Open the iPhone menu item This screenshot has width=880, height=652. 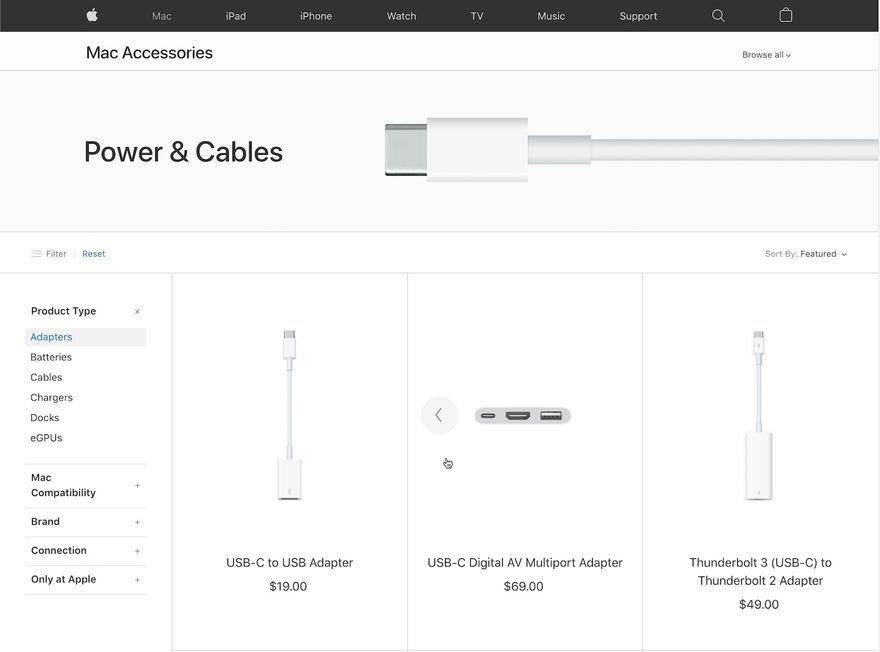pos(316,16)
